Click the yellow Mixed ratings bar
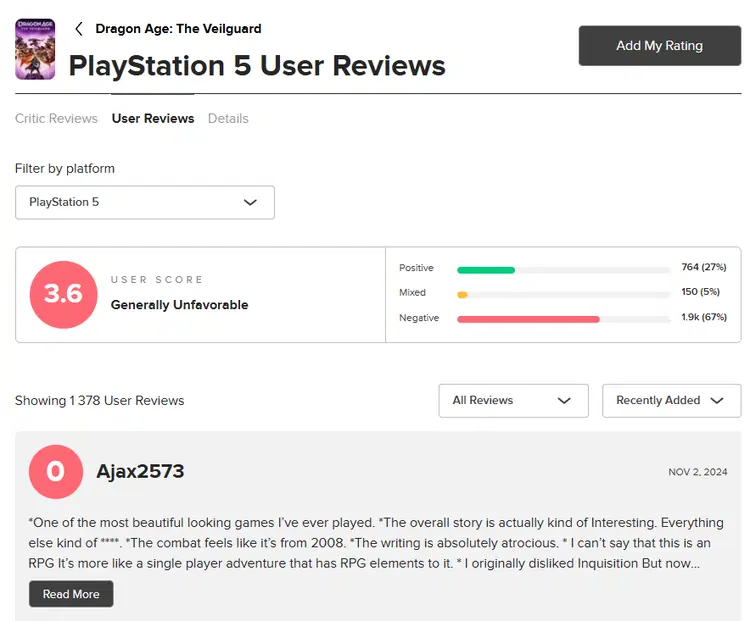The width and height of the screenshot is (750, 621). click(462, 295)
